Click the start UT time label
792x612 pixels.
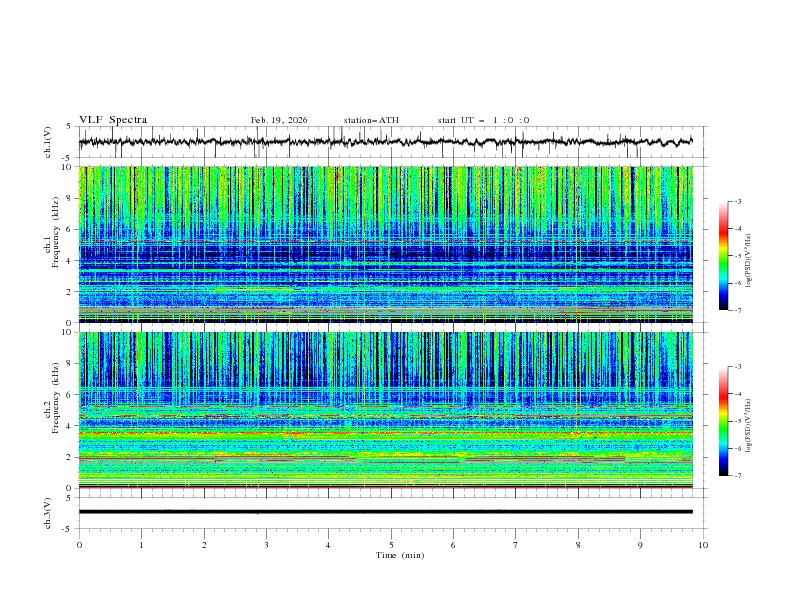point(483,120)
